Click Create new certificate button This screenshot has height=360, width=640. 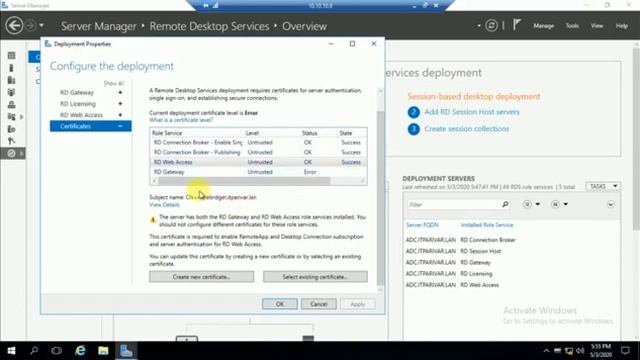(x=201, y=277)
